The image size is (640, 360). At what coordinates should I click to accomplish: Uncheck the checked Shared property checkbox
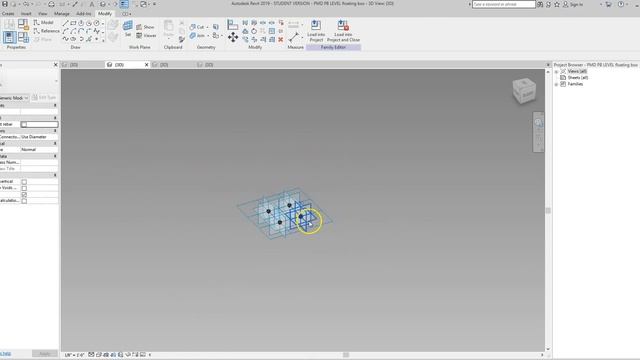[x=24, y=195]
